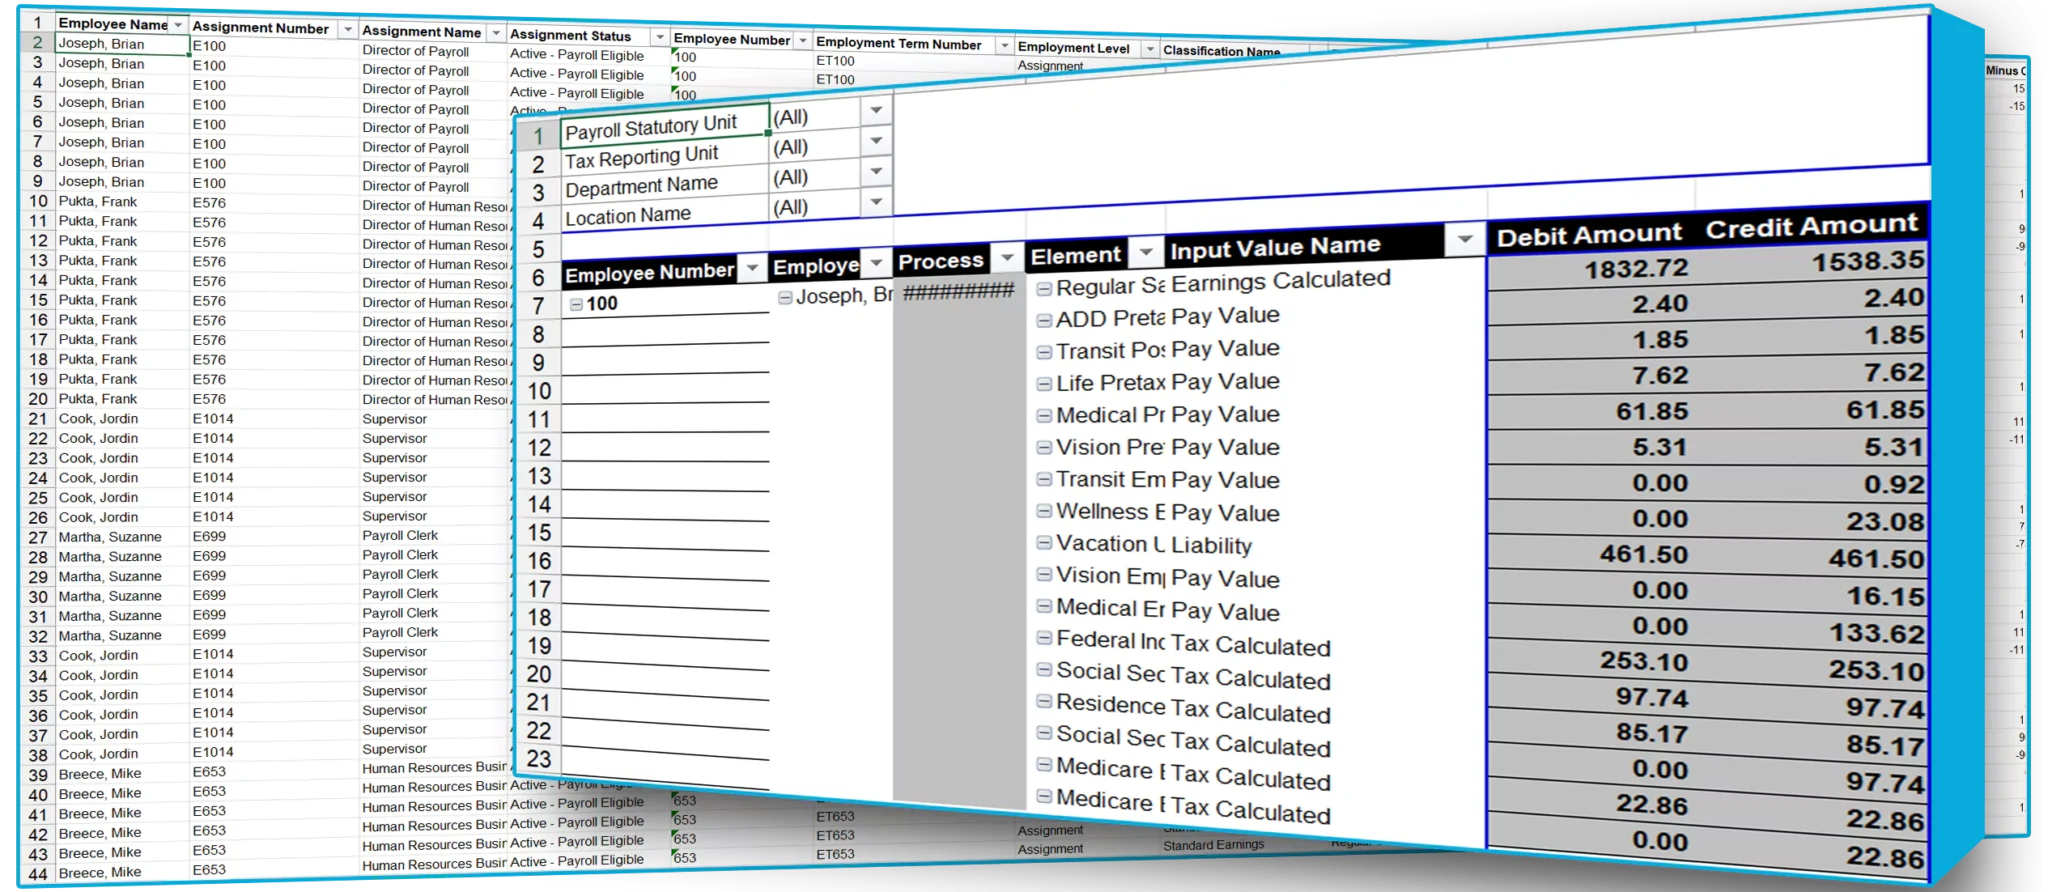Click the pivot Employee Number filter button

coord(752,268)
